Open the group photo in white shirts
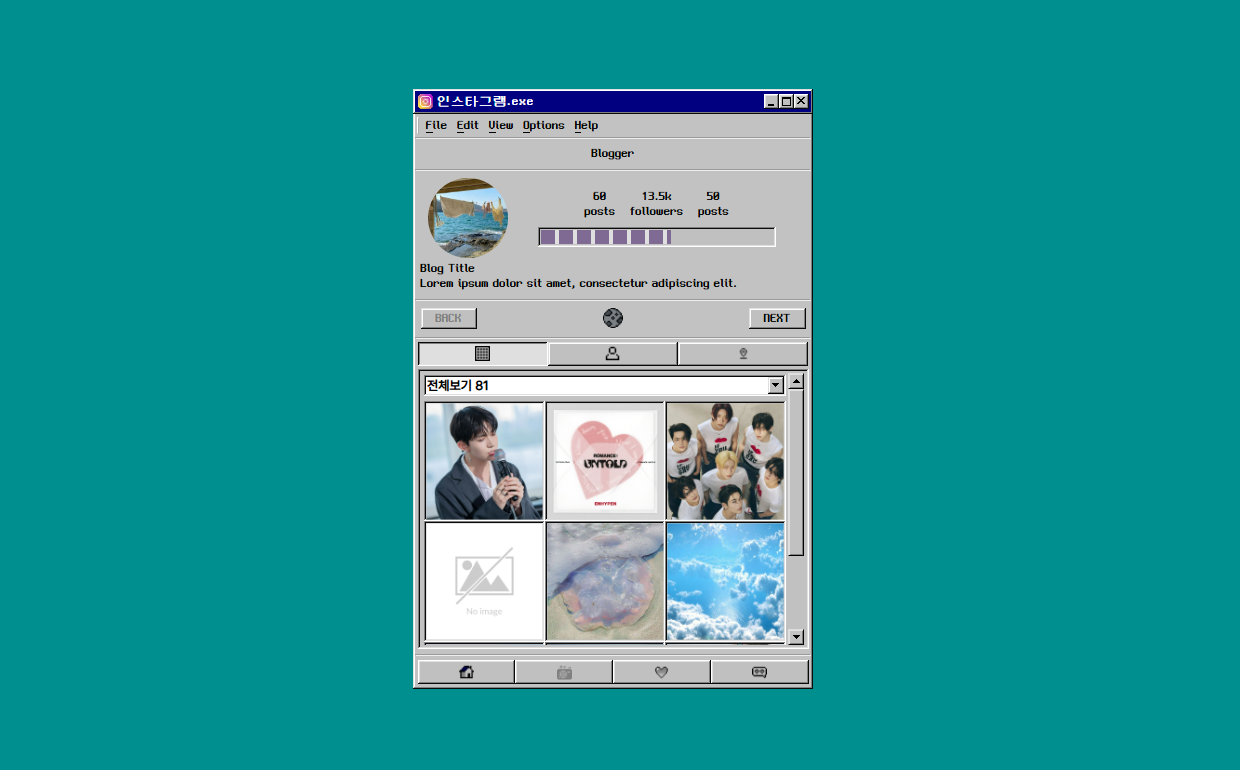The height and width of the screenshot is (770, 1240). point(725,461)
